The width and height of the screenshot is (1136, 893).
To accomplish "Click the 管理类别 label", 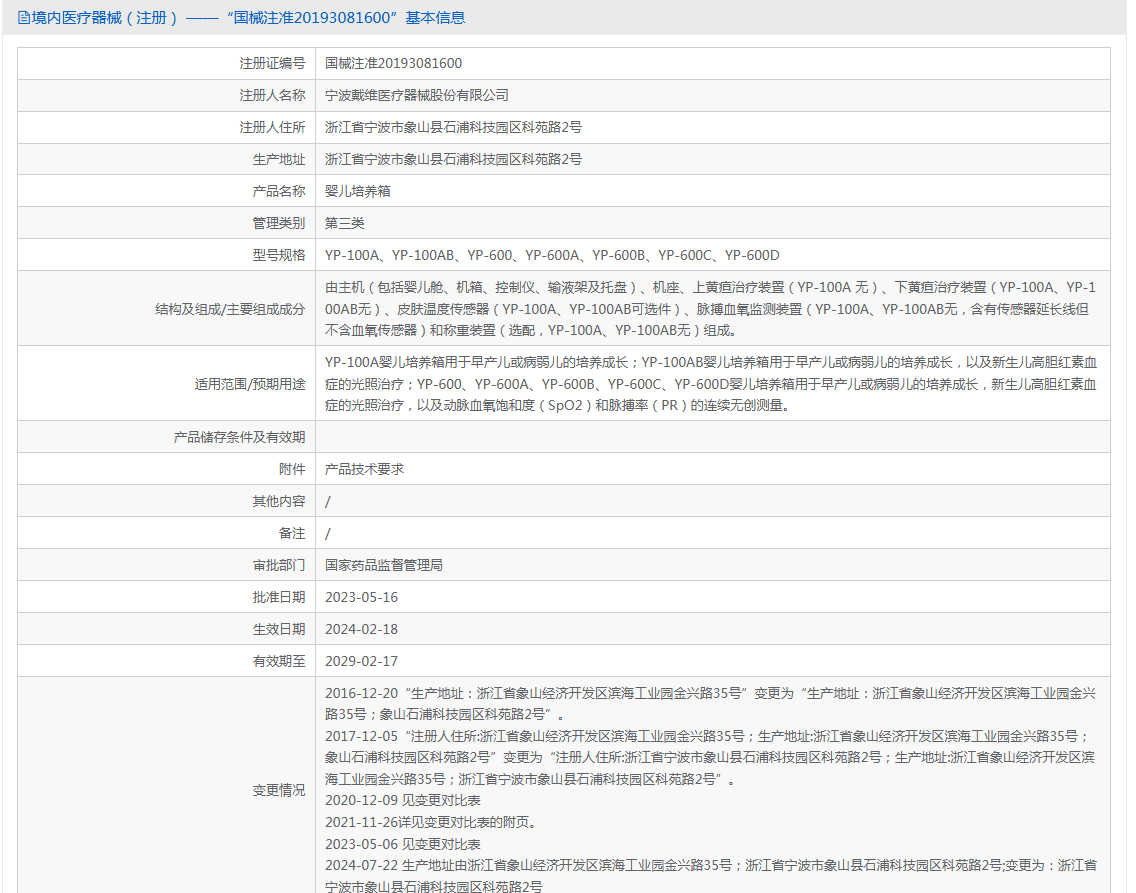I will 279,223.
